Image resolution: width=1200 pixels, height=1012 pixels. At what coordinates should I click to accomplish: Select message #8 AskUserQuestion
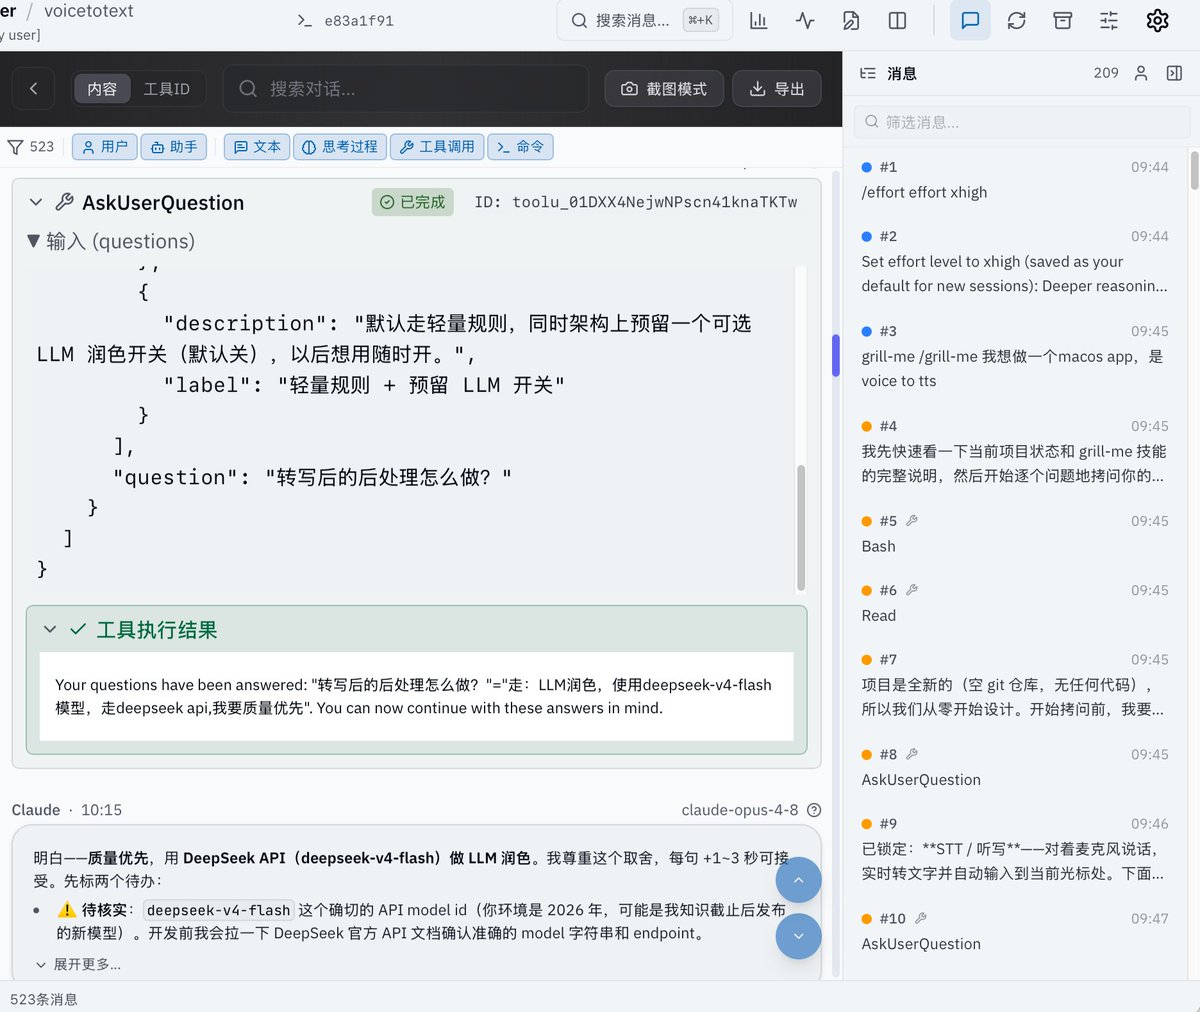1015,767
